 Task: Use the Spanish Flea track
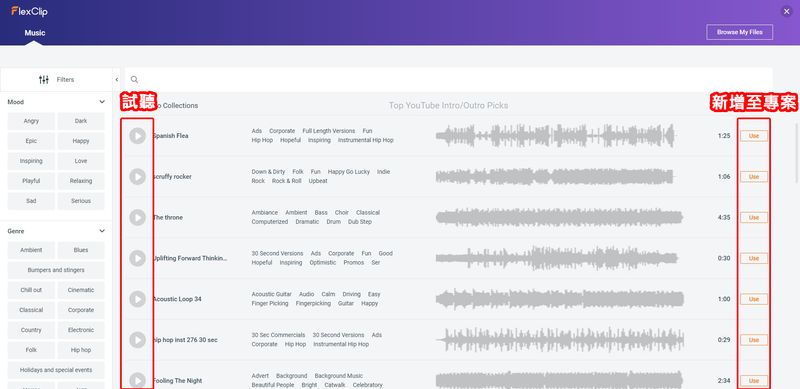coord(754,136)
